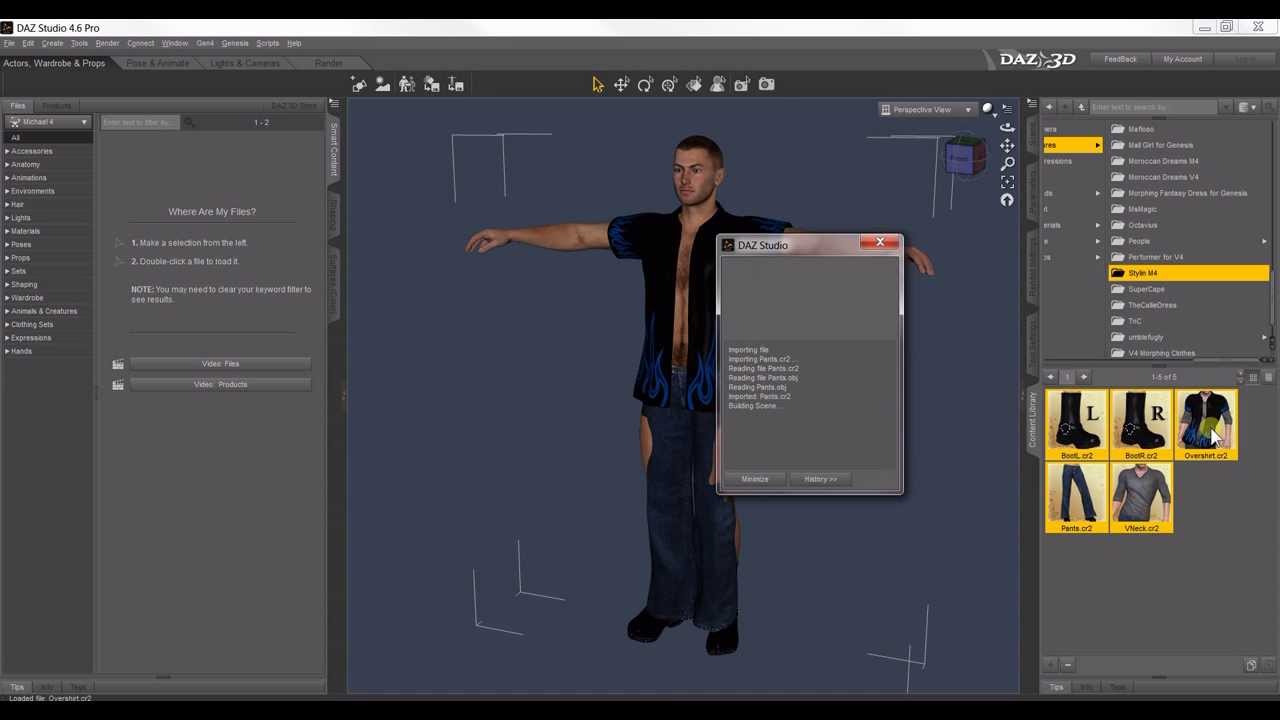Image resolution: width=1280 pixels, height=720 pixels.
Task: Create a new camera toolbar icon
Action: click(x=742, y=85)
